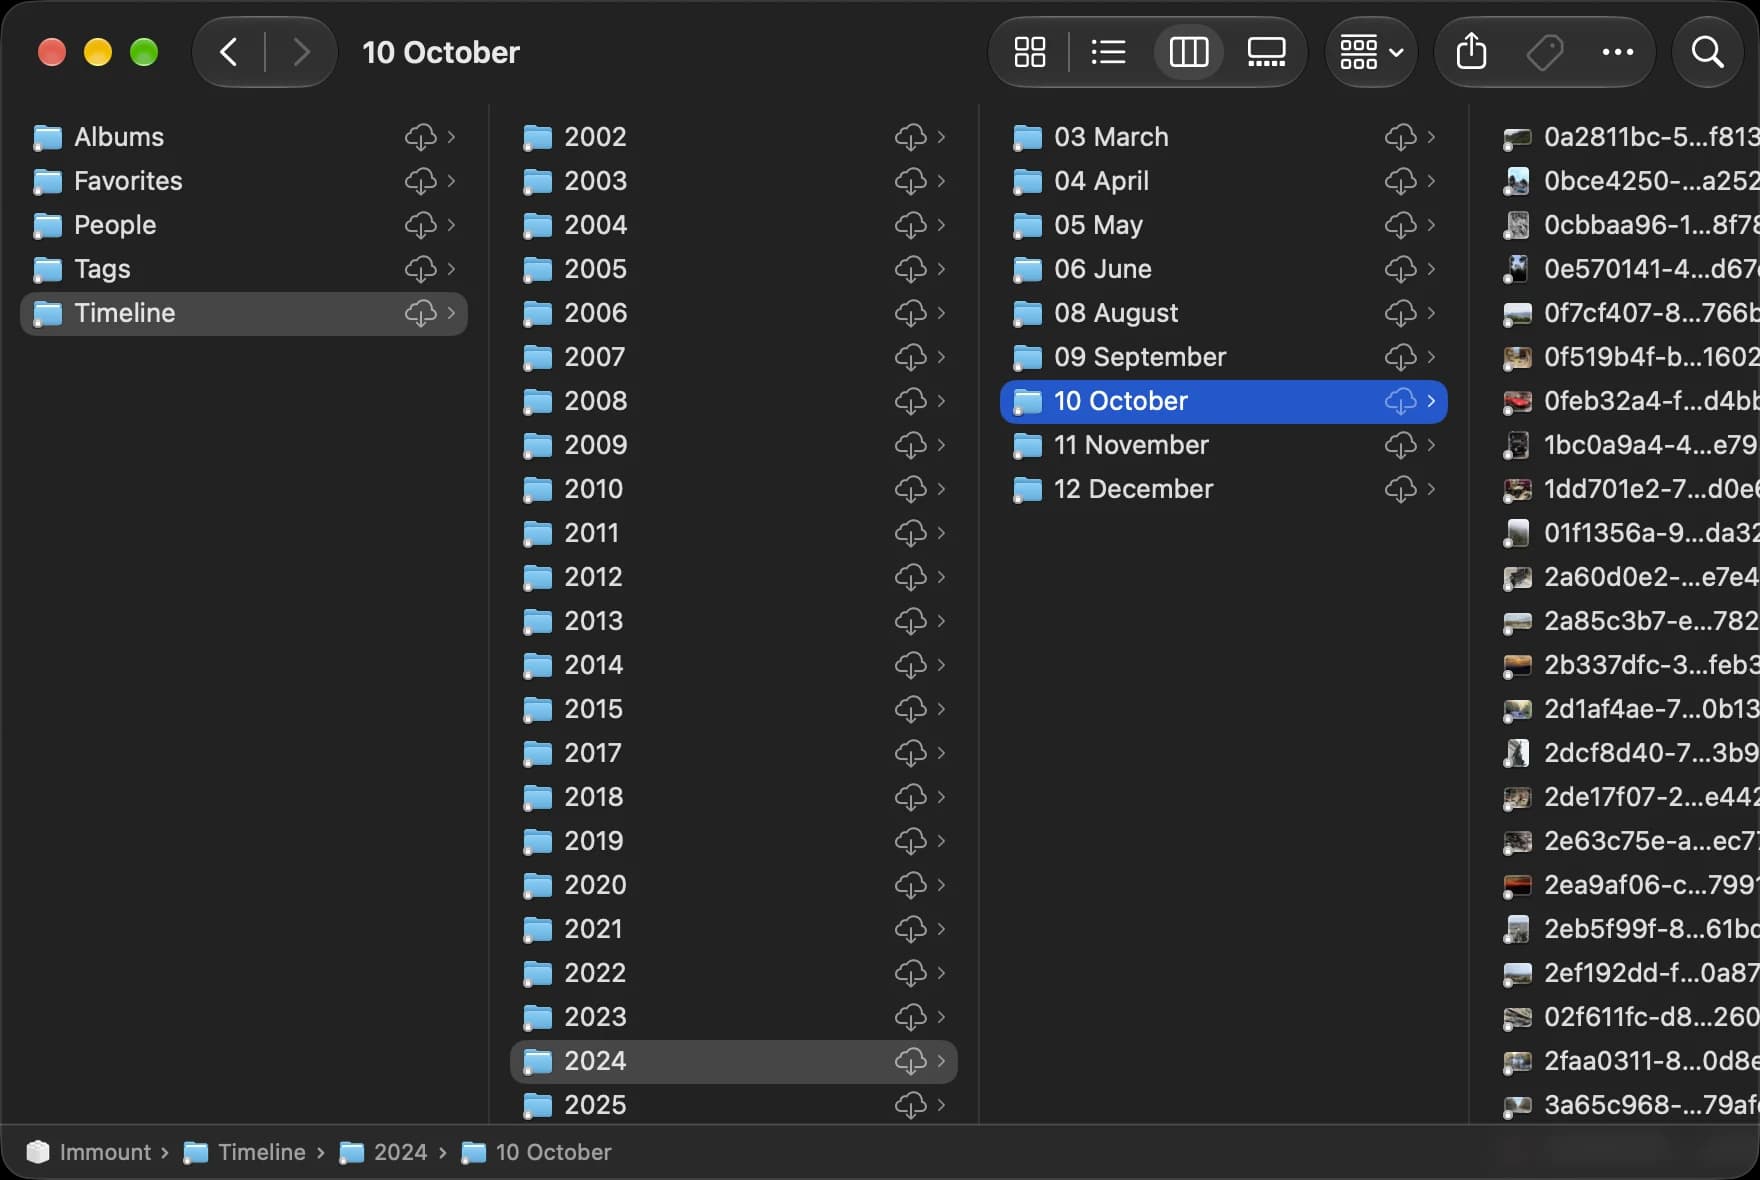Expand the Tags folder chevron

[x=451, y=269]
